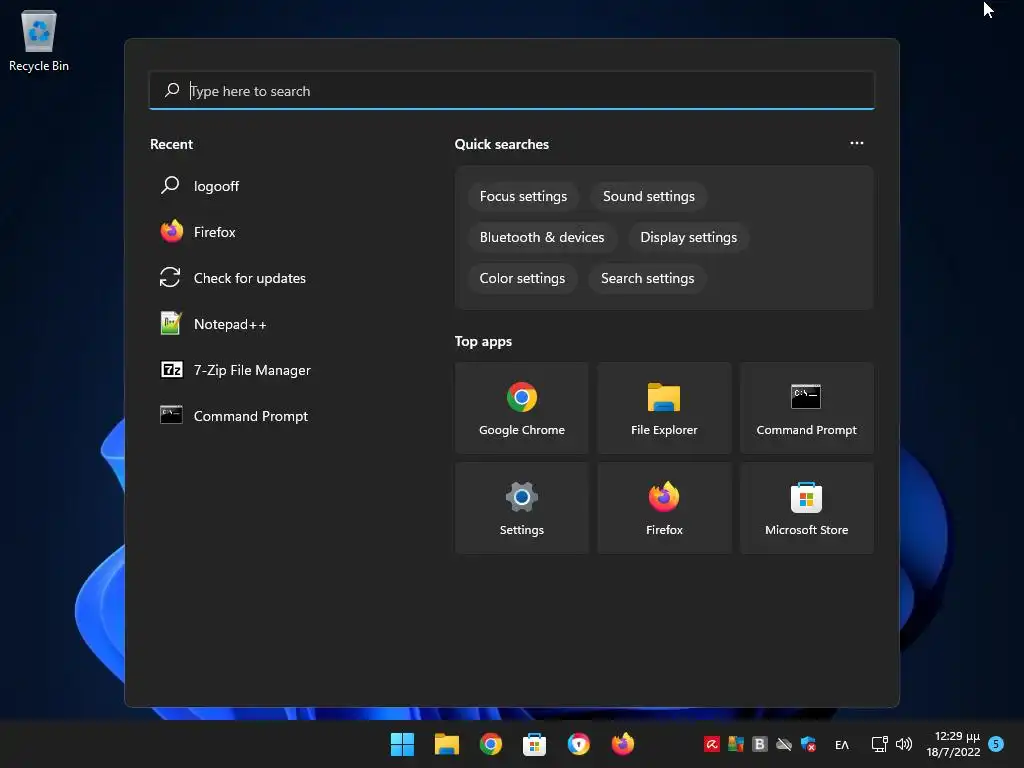Open Command Prompt tile in Top apps

pos(807,408)
